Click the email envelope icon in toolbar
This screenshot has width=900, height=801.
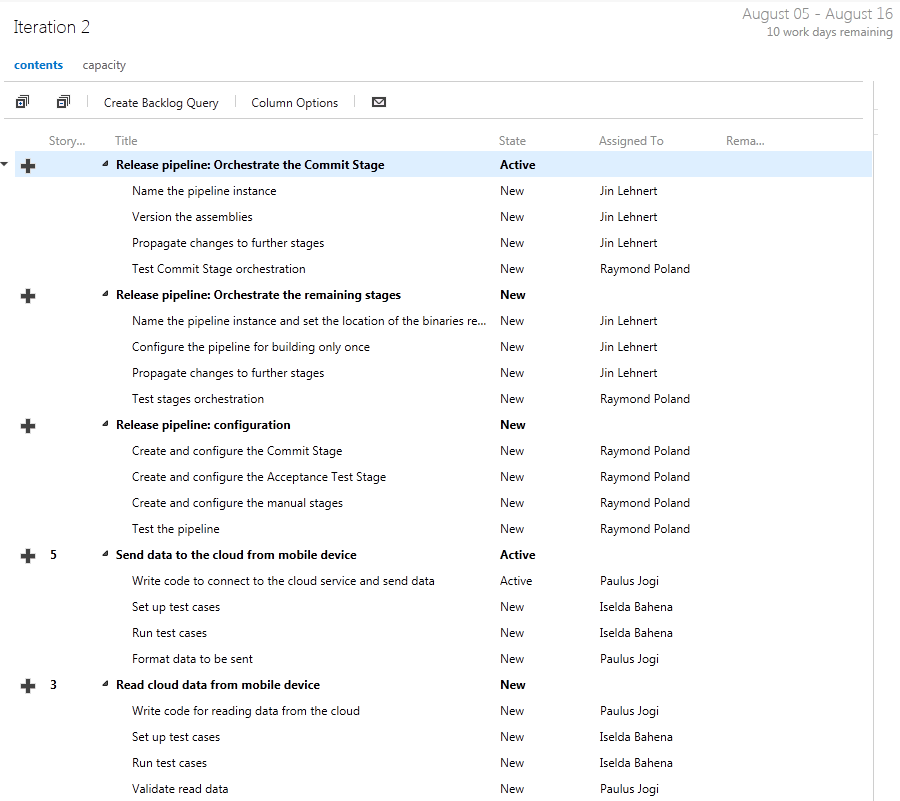point(379,102)
